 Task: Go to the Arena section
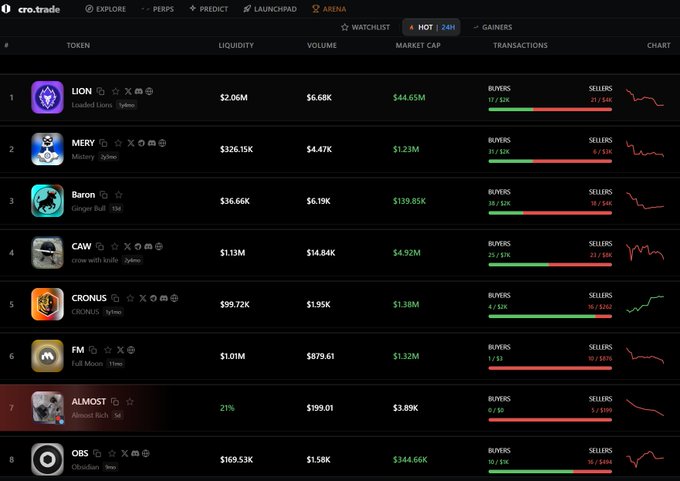click(329, 9)
